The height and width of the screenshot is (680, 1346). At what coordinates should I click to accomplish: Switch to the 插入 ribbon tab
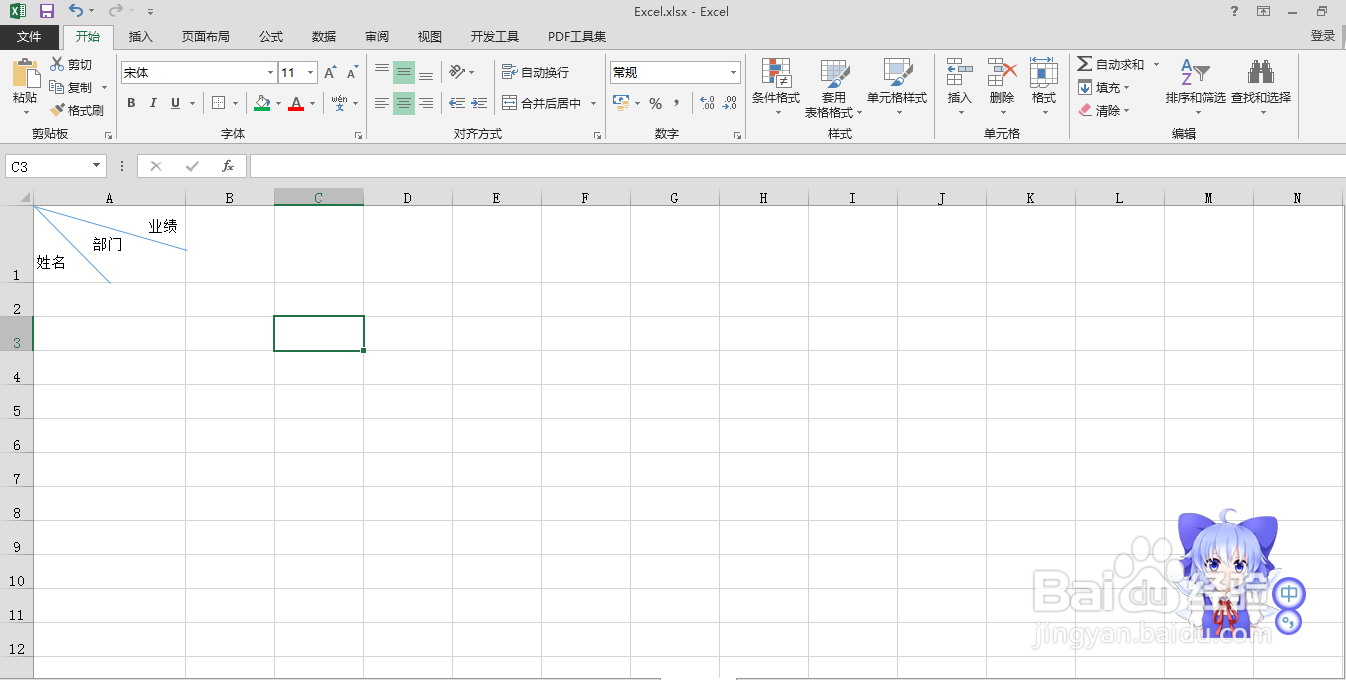tap(140, 36)
